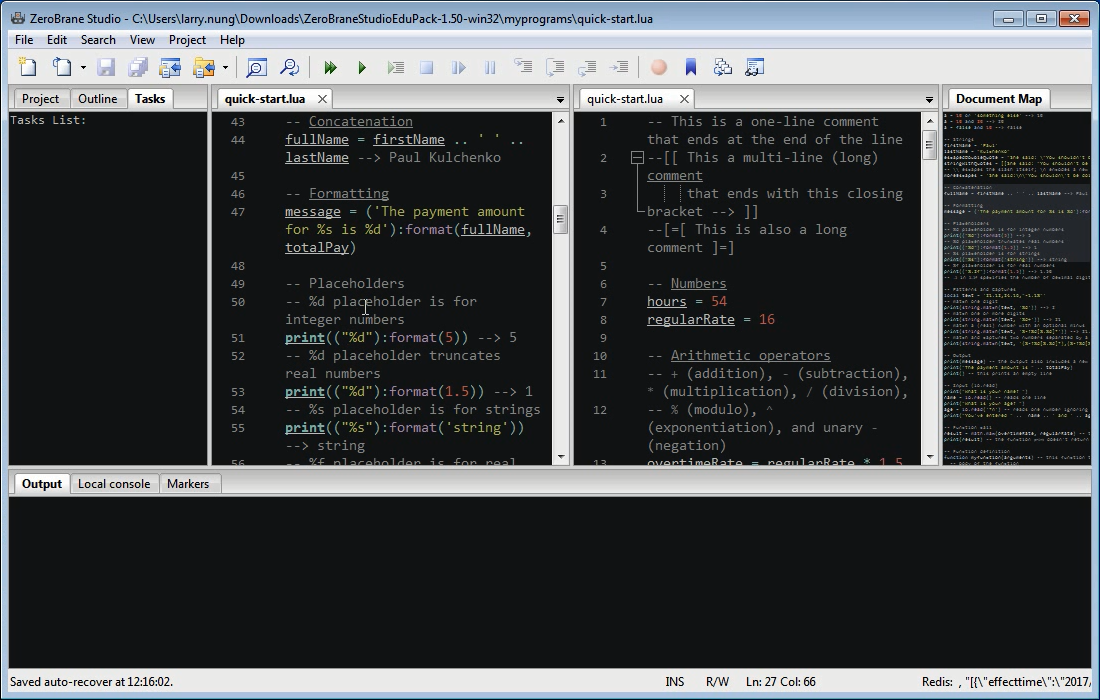Click the left editor vertical scrollbar thumb
This screenshot has width=1100, height=700.
click(561, 219)
